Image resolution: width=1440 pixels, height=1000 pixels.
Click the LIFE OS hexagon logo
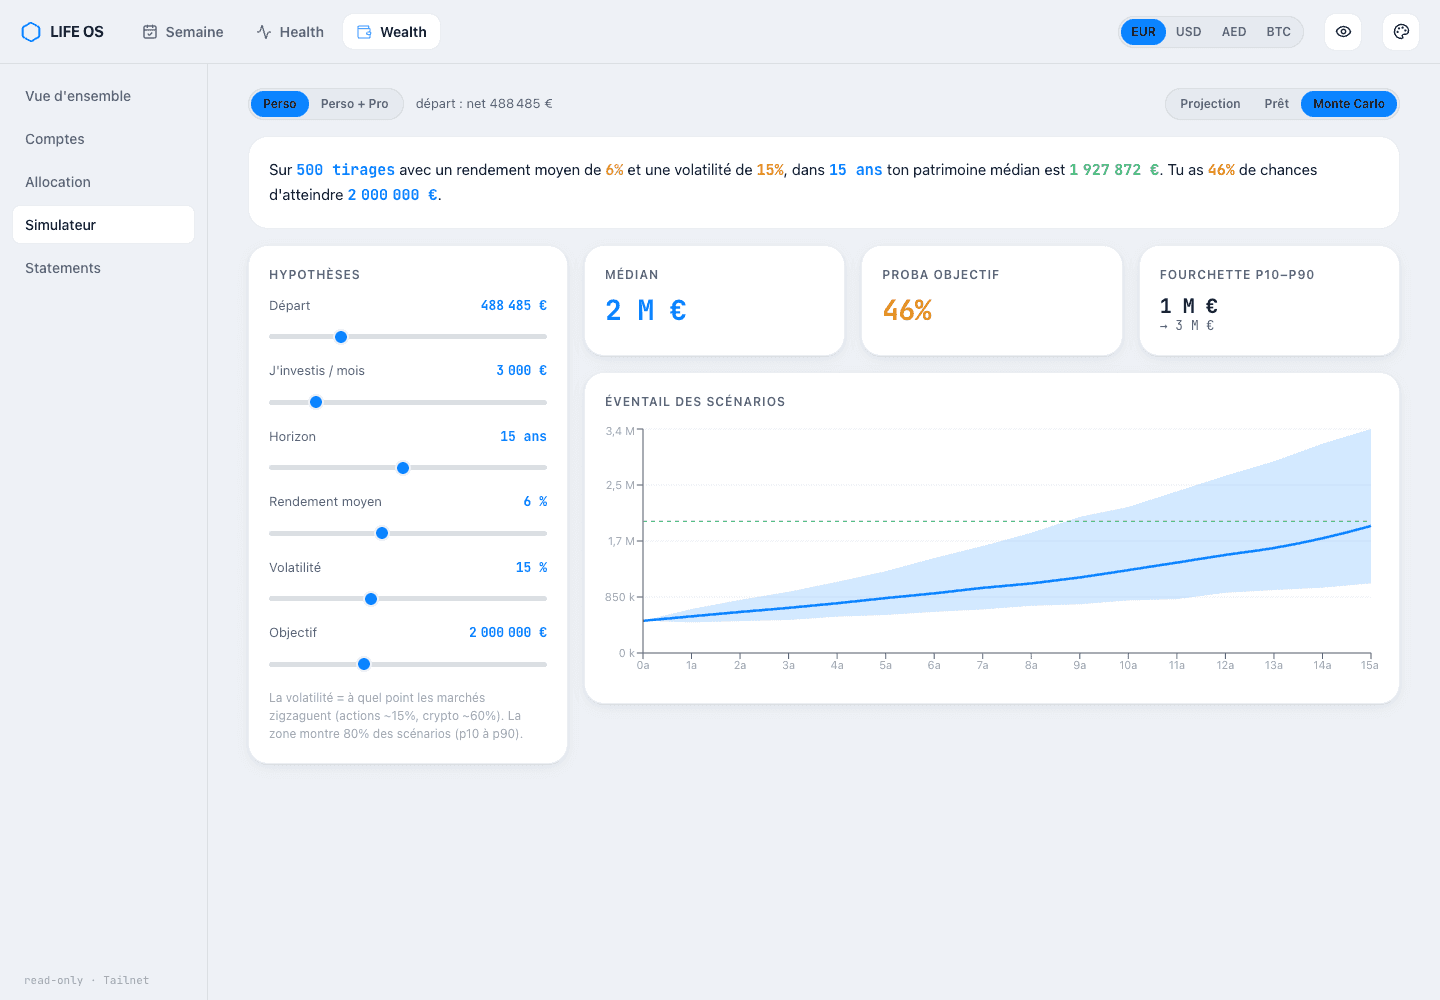point(31,32)
